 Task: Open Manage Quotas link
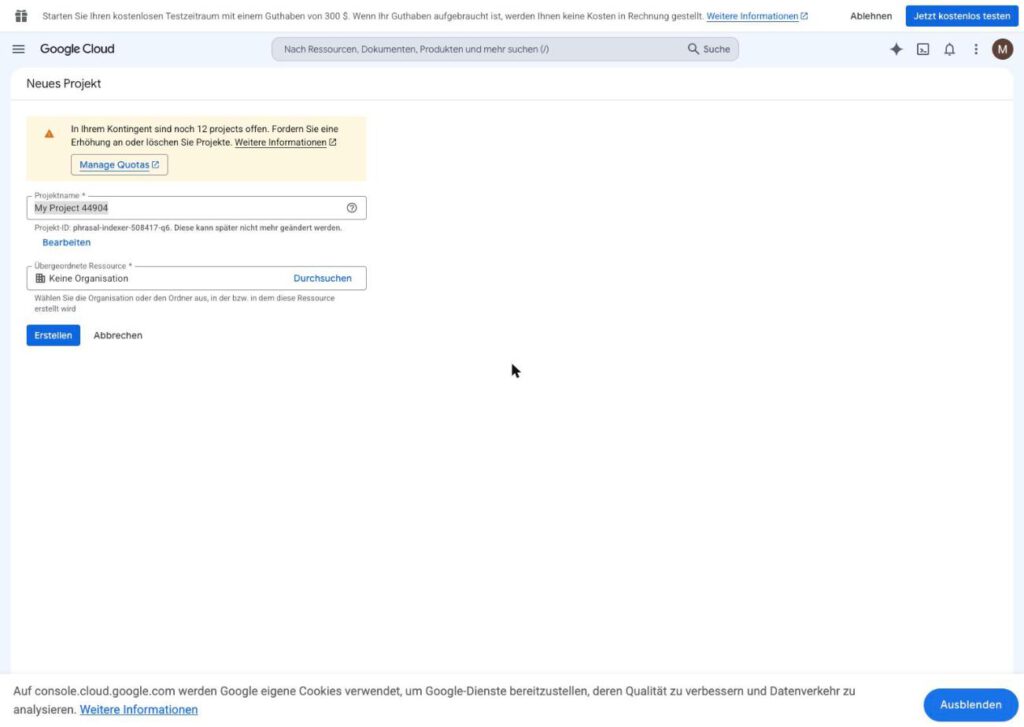119,165
